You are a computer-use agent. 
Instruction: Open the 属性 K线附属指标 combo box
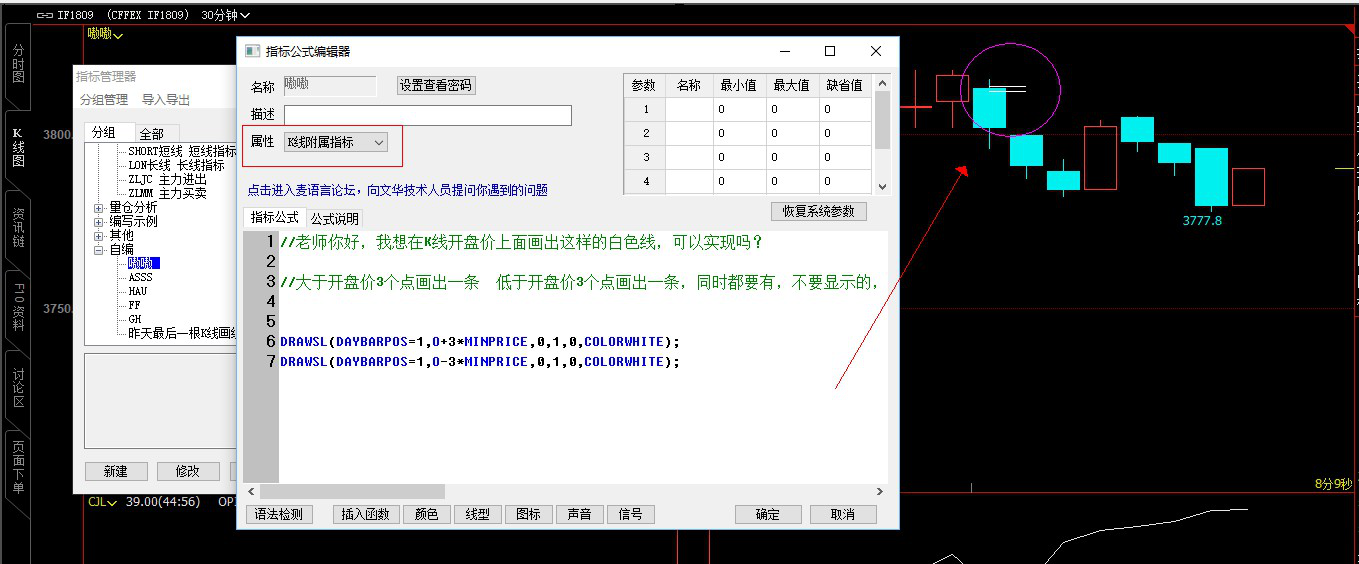[336, 143]
